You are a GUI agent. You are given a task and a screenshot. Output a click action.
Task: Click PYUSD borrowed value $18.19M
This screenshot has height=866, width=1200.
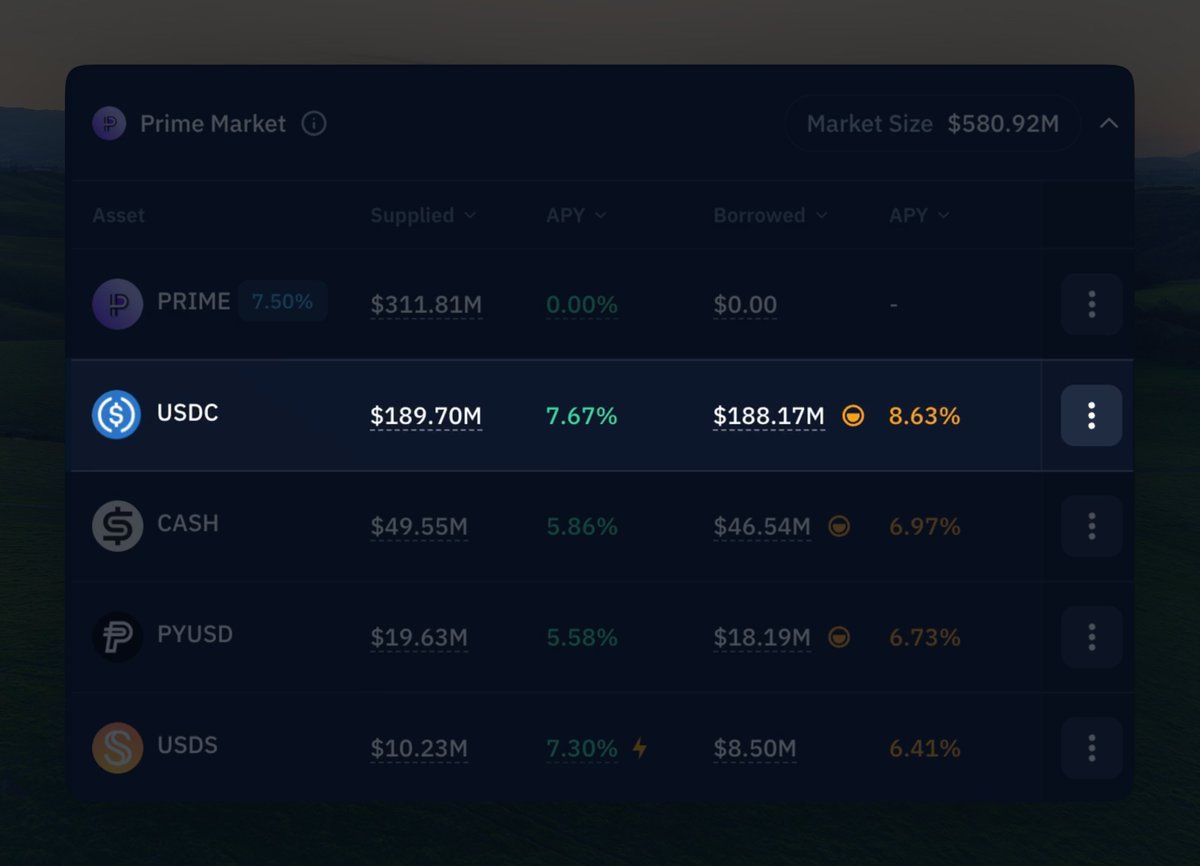pos(762,638)
